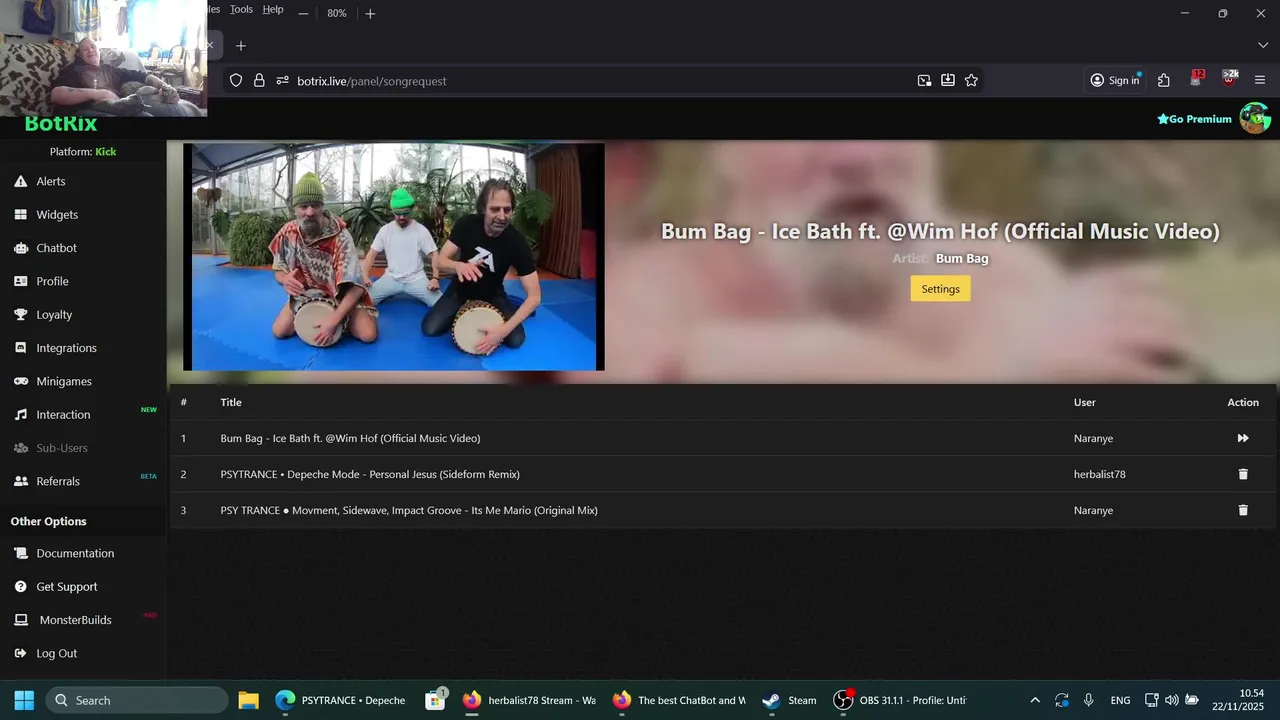Click the padlock site security icon
Viewport: 1280px width, 720px height.
[x=259, y=80]
